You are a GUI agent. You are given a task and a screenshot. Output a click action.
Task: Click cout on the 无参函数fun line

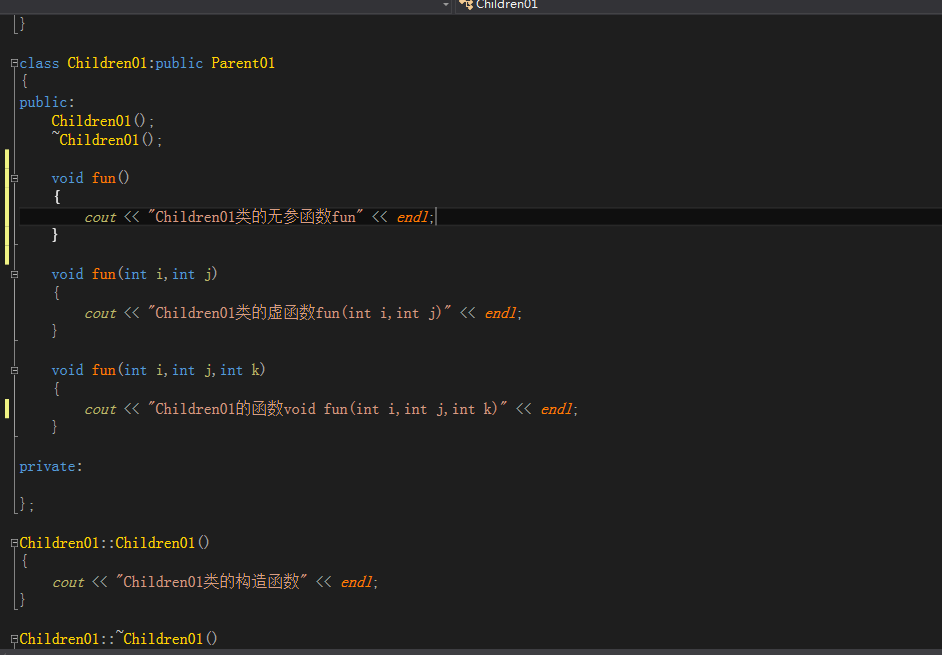100,218
